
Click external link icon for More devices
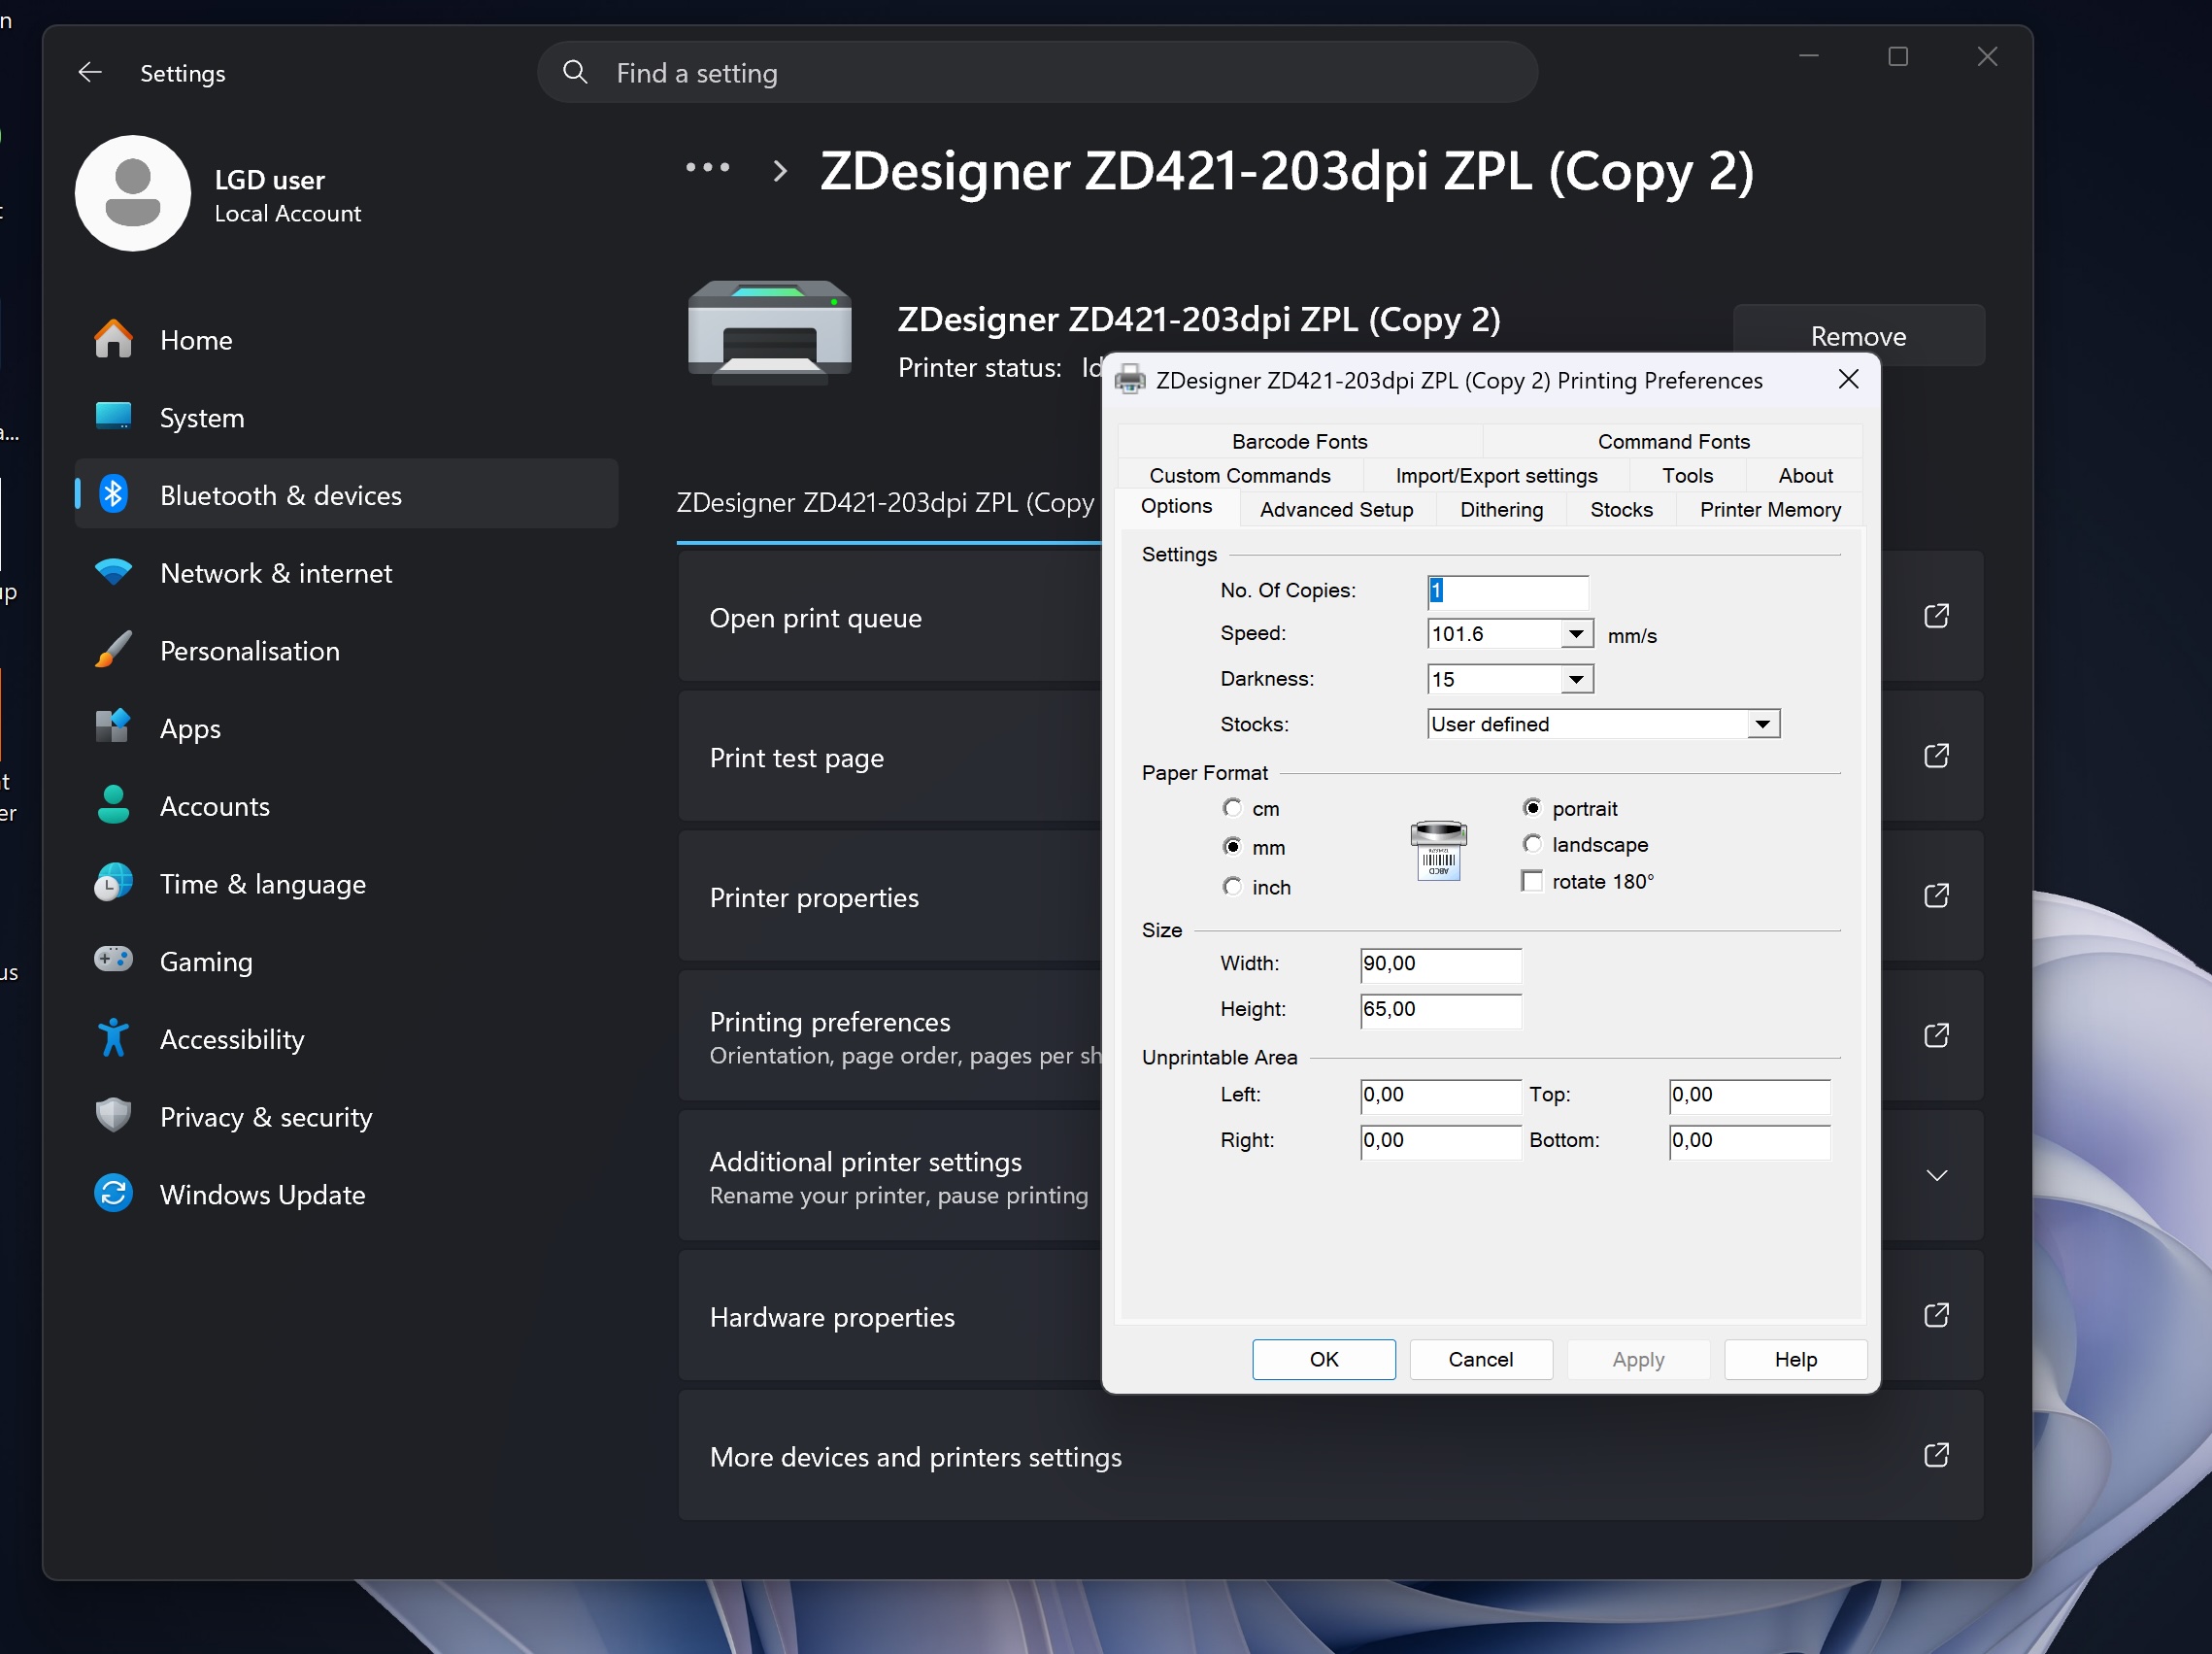pos(1936,1455)
